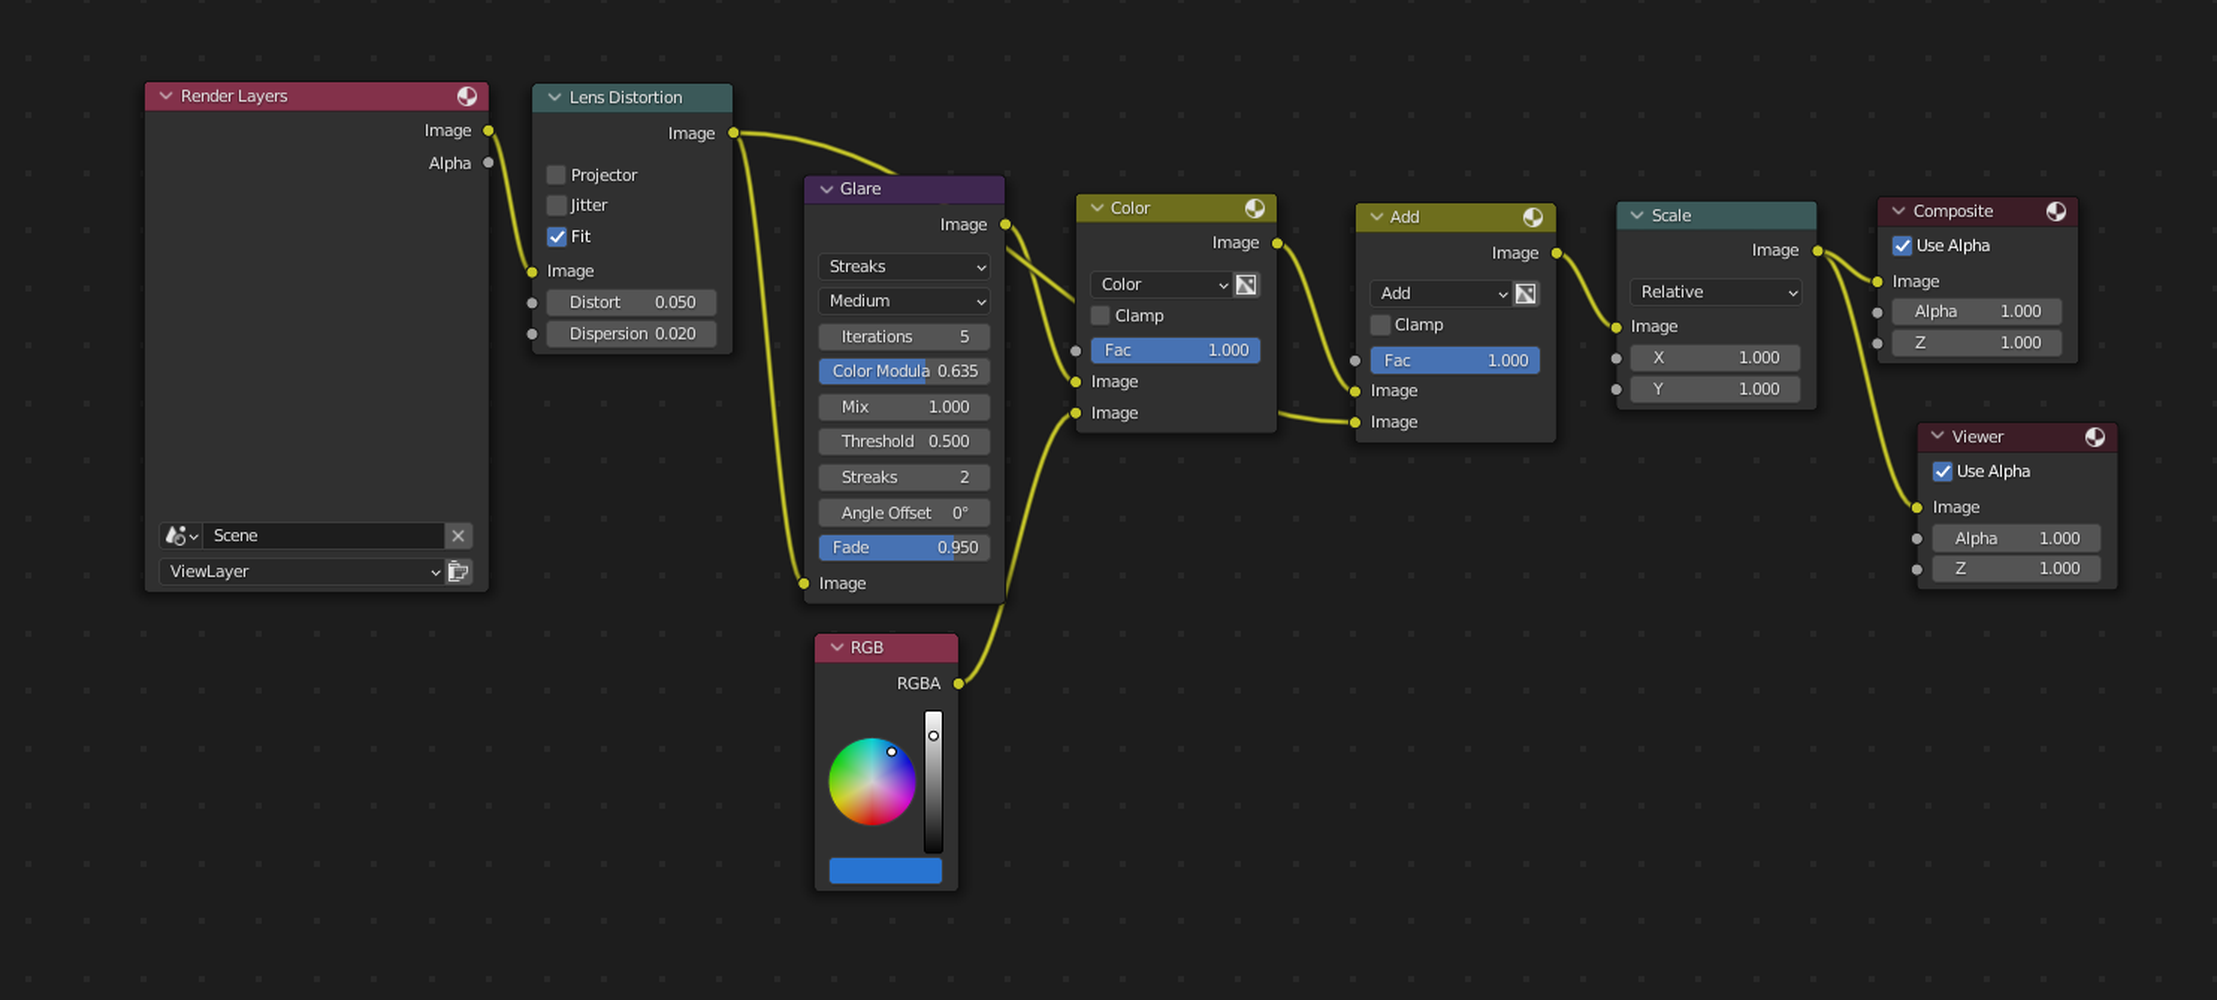Click the Dispersion field in Lens Distortion

click(631, 333)
